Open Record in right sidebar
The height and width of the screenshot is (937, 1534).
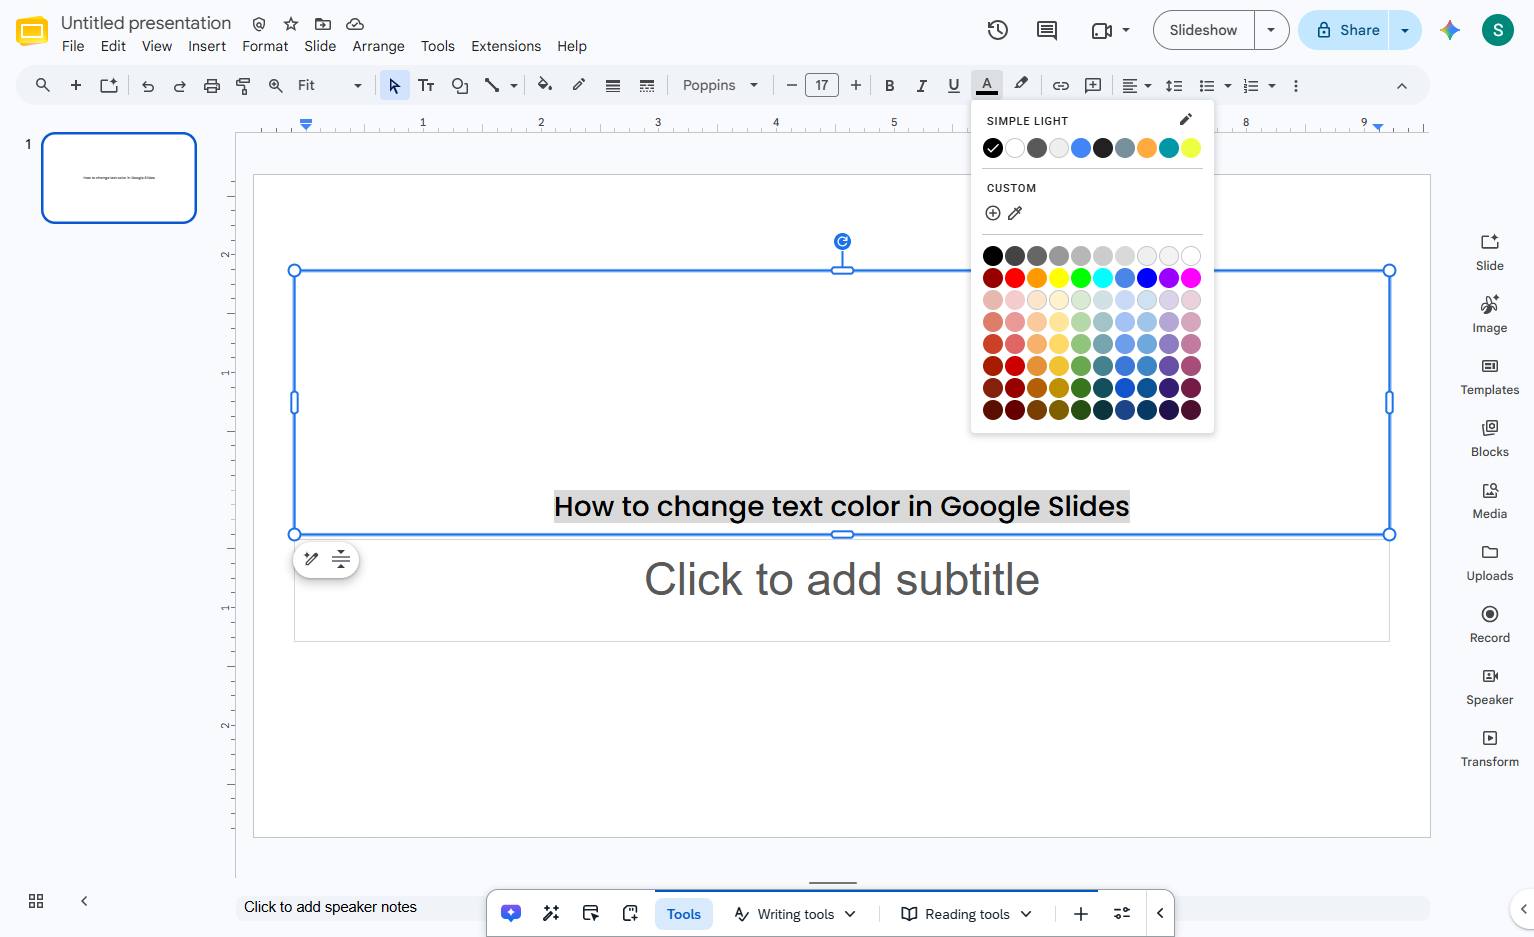click(1490, 625)
